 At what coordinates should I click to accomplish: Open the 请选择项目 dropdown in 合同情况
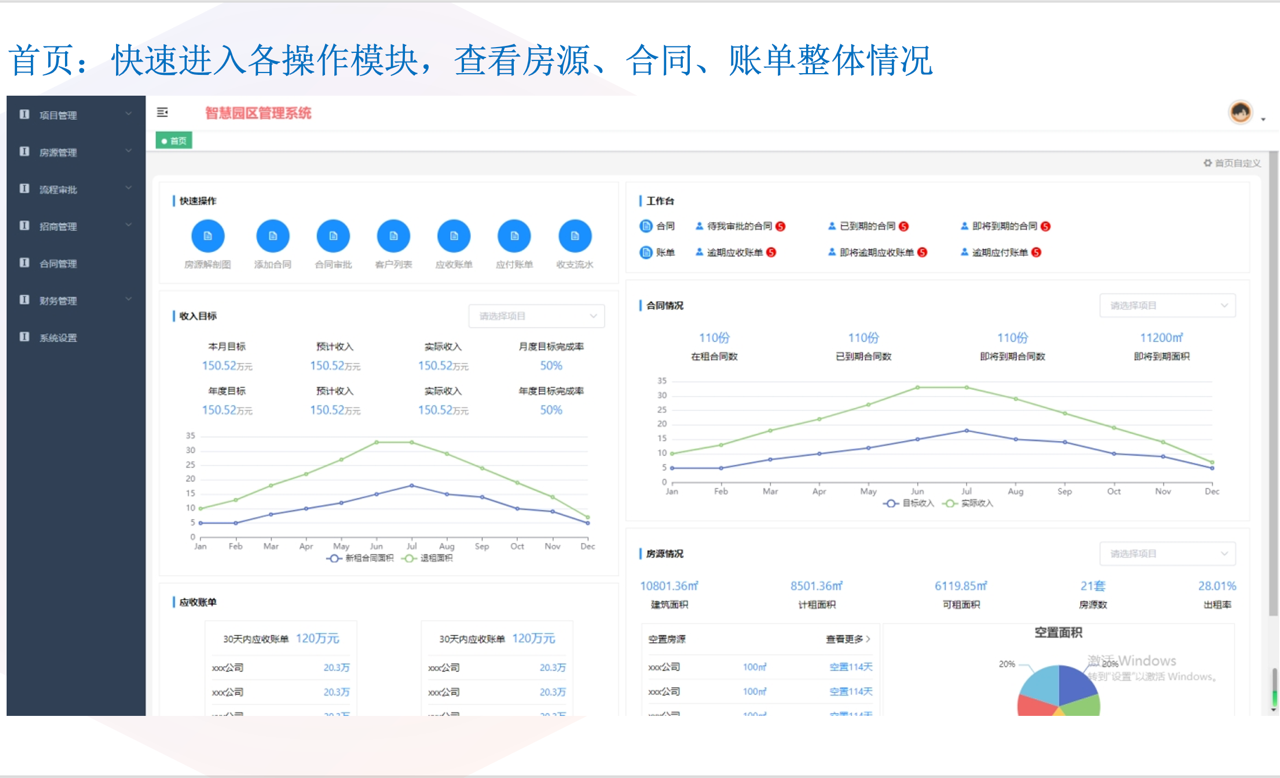click(1167, 305)
